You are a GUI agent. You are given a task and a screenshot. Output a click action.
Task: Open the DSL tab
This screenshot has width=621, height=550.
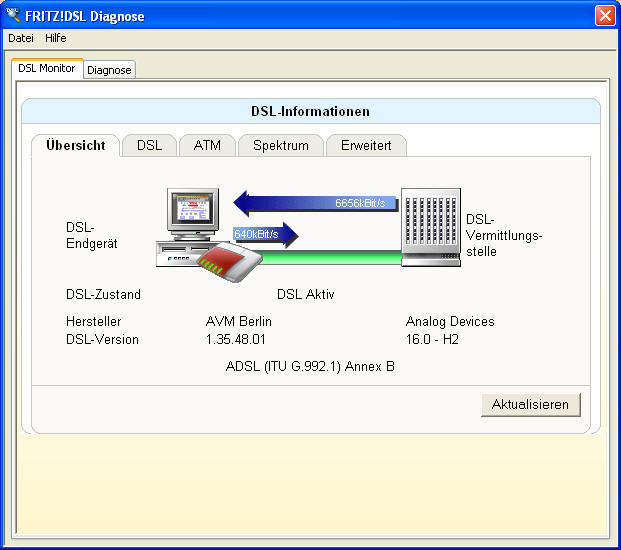coord(149,145)
